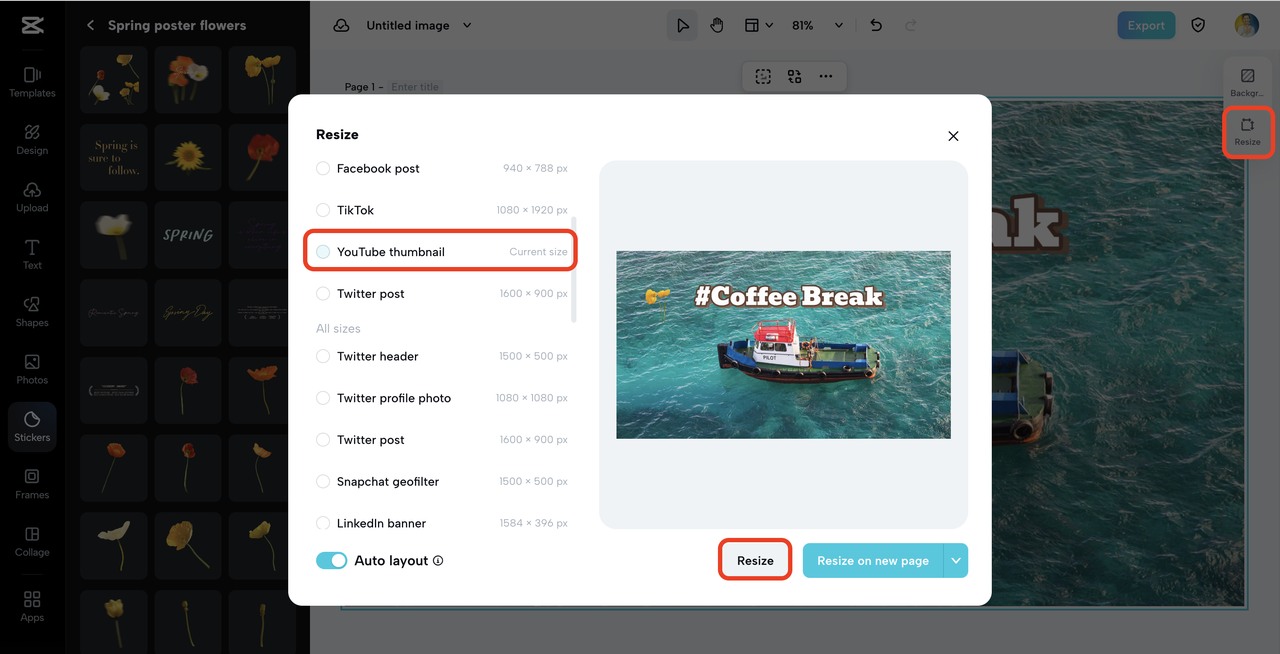Viewport: 1280px width, 654px height.
Task: Click the 'All sizes' section label
Action: [338, 328]
